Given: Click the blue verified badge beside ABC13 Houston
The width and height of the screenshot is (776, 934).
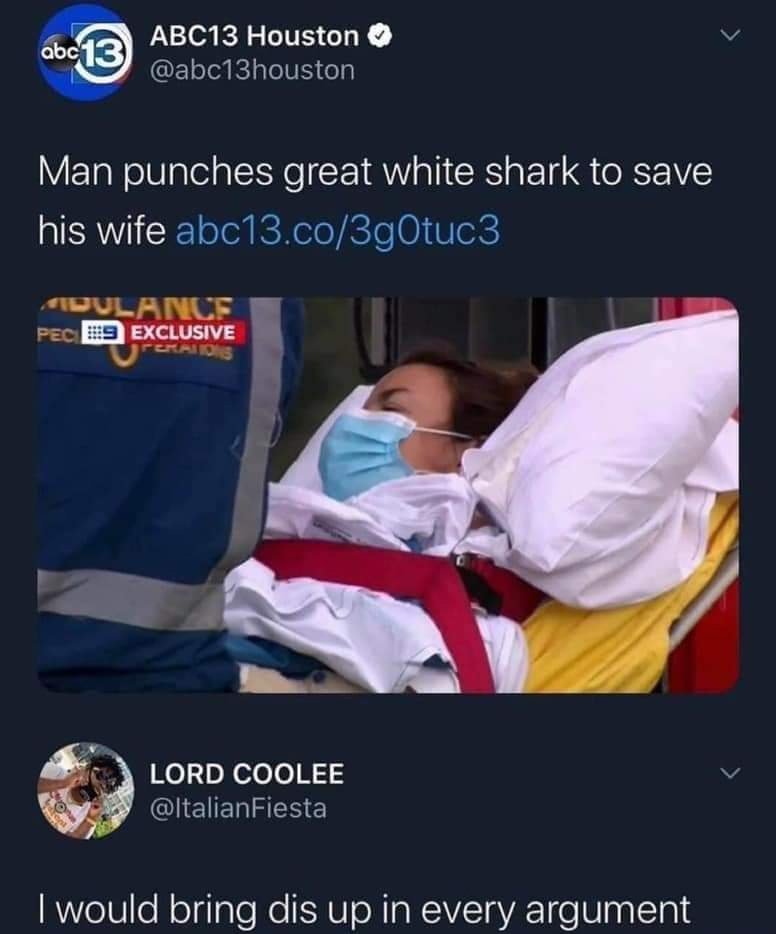Looking at the screenshot, I should pos(380,37).
